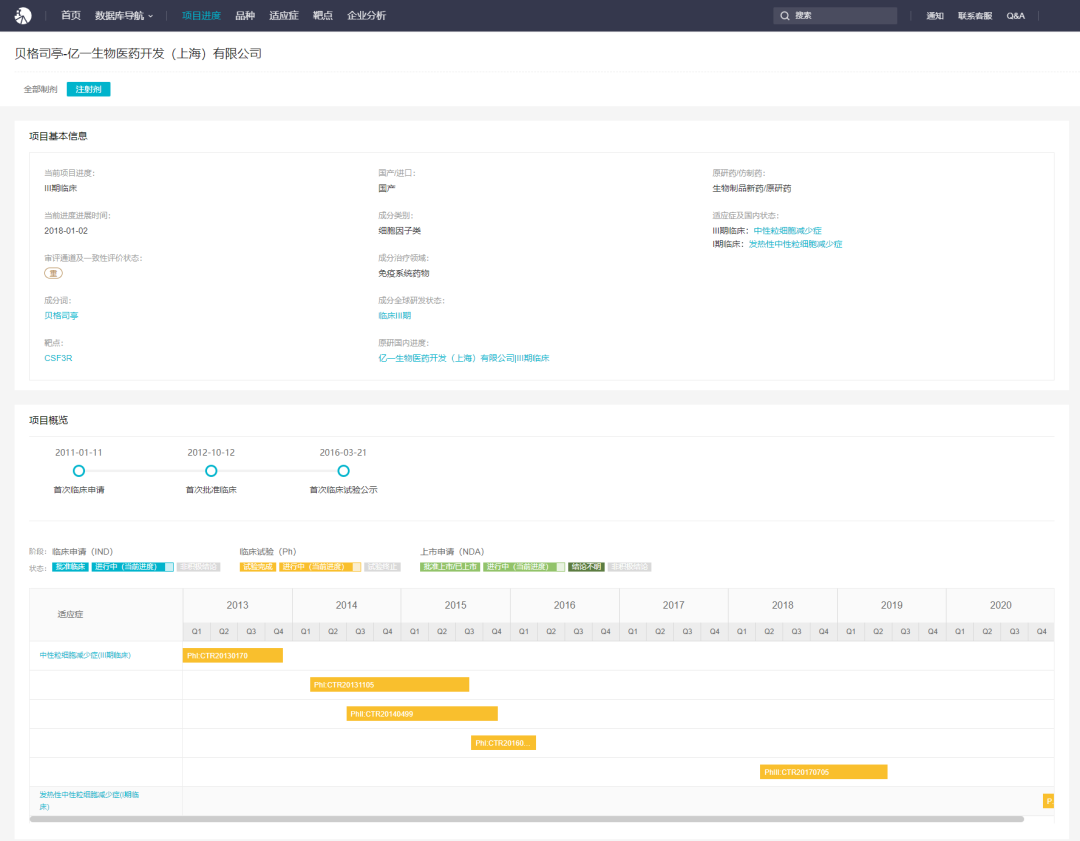Select the 全部制剂 formulation filter
Screen dimensions: 1080x841
pyautogui.click(x=41, y=89)
